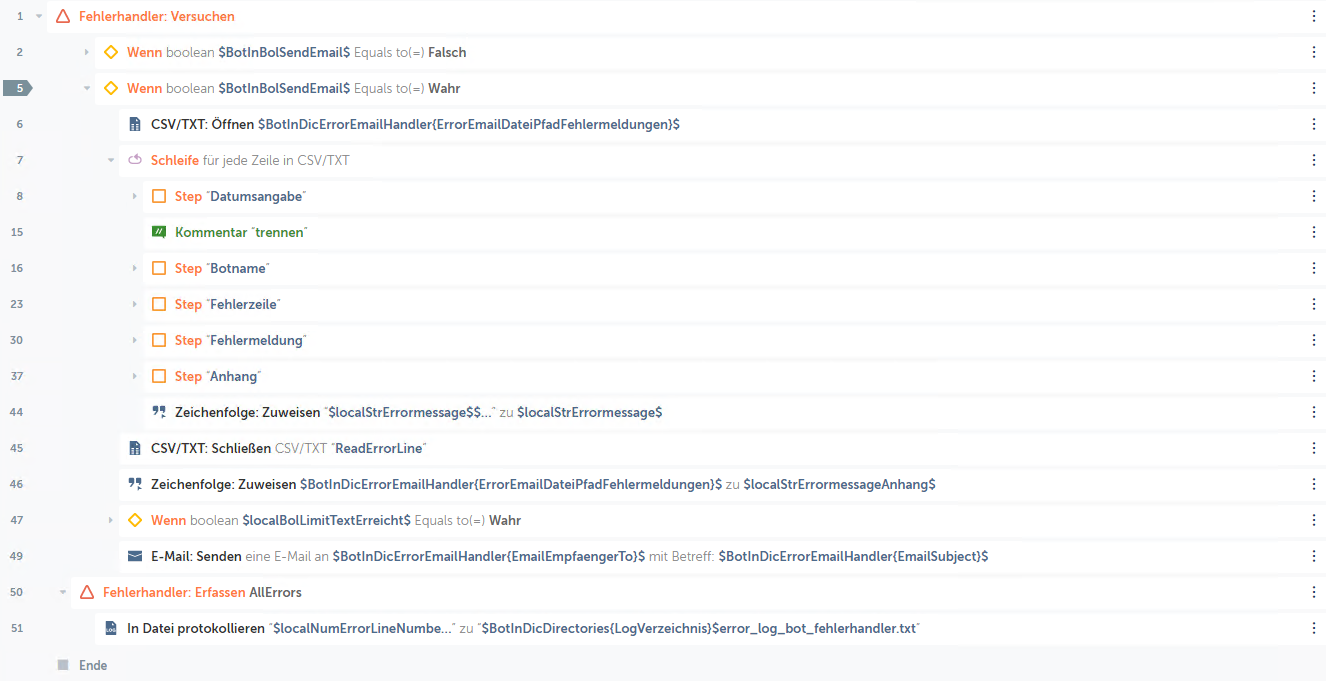Expand the Wenn $BotInBolSendEmail$ Falsch condition
This screenshot has height=681, width=1326.
pos(87,52)
